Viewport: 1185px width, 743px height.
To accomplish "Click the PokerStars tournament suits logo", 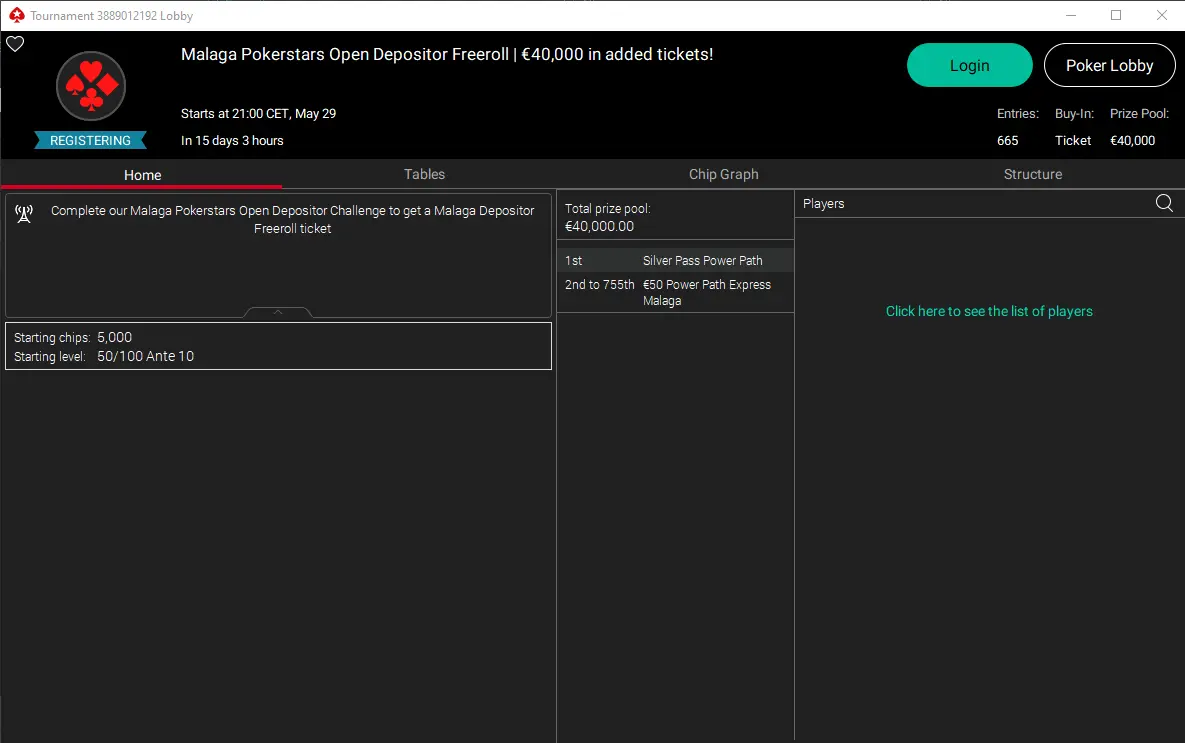I will click(91, 85).
